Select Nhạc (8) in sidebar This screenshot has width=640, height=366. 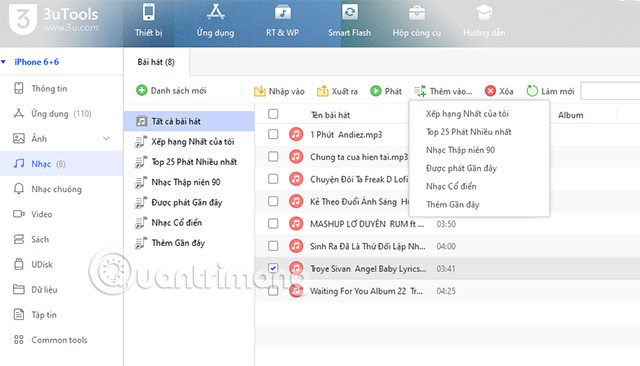pyautogui.click(x=61, y=164)
